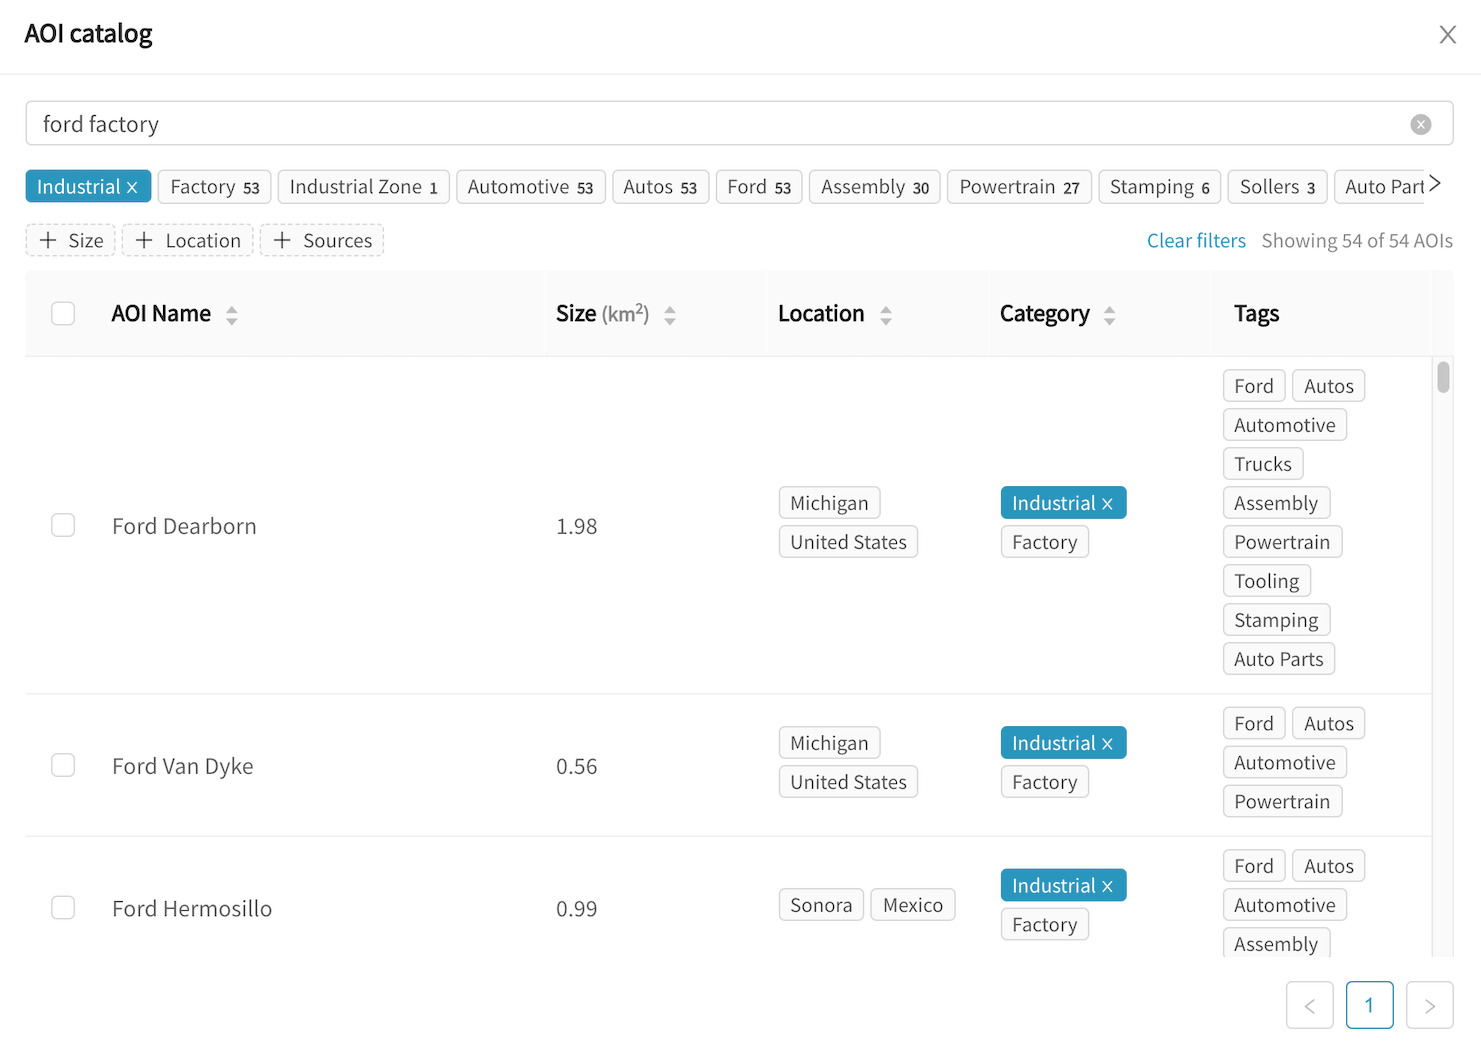Click the 0.56 size value

point(577,766)
